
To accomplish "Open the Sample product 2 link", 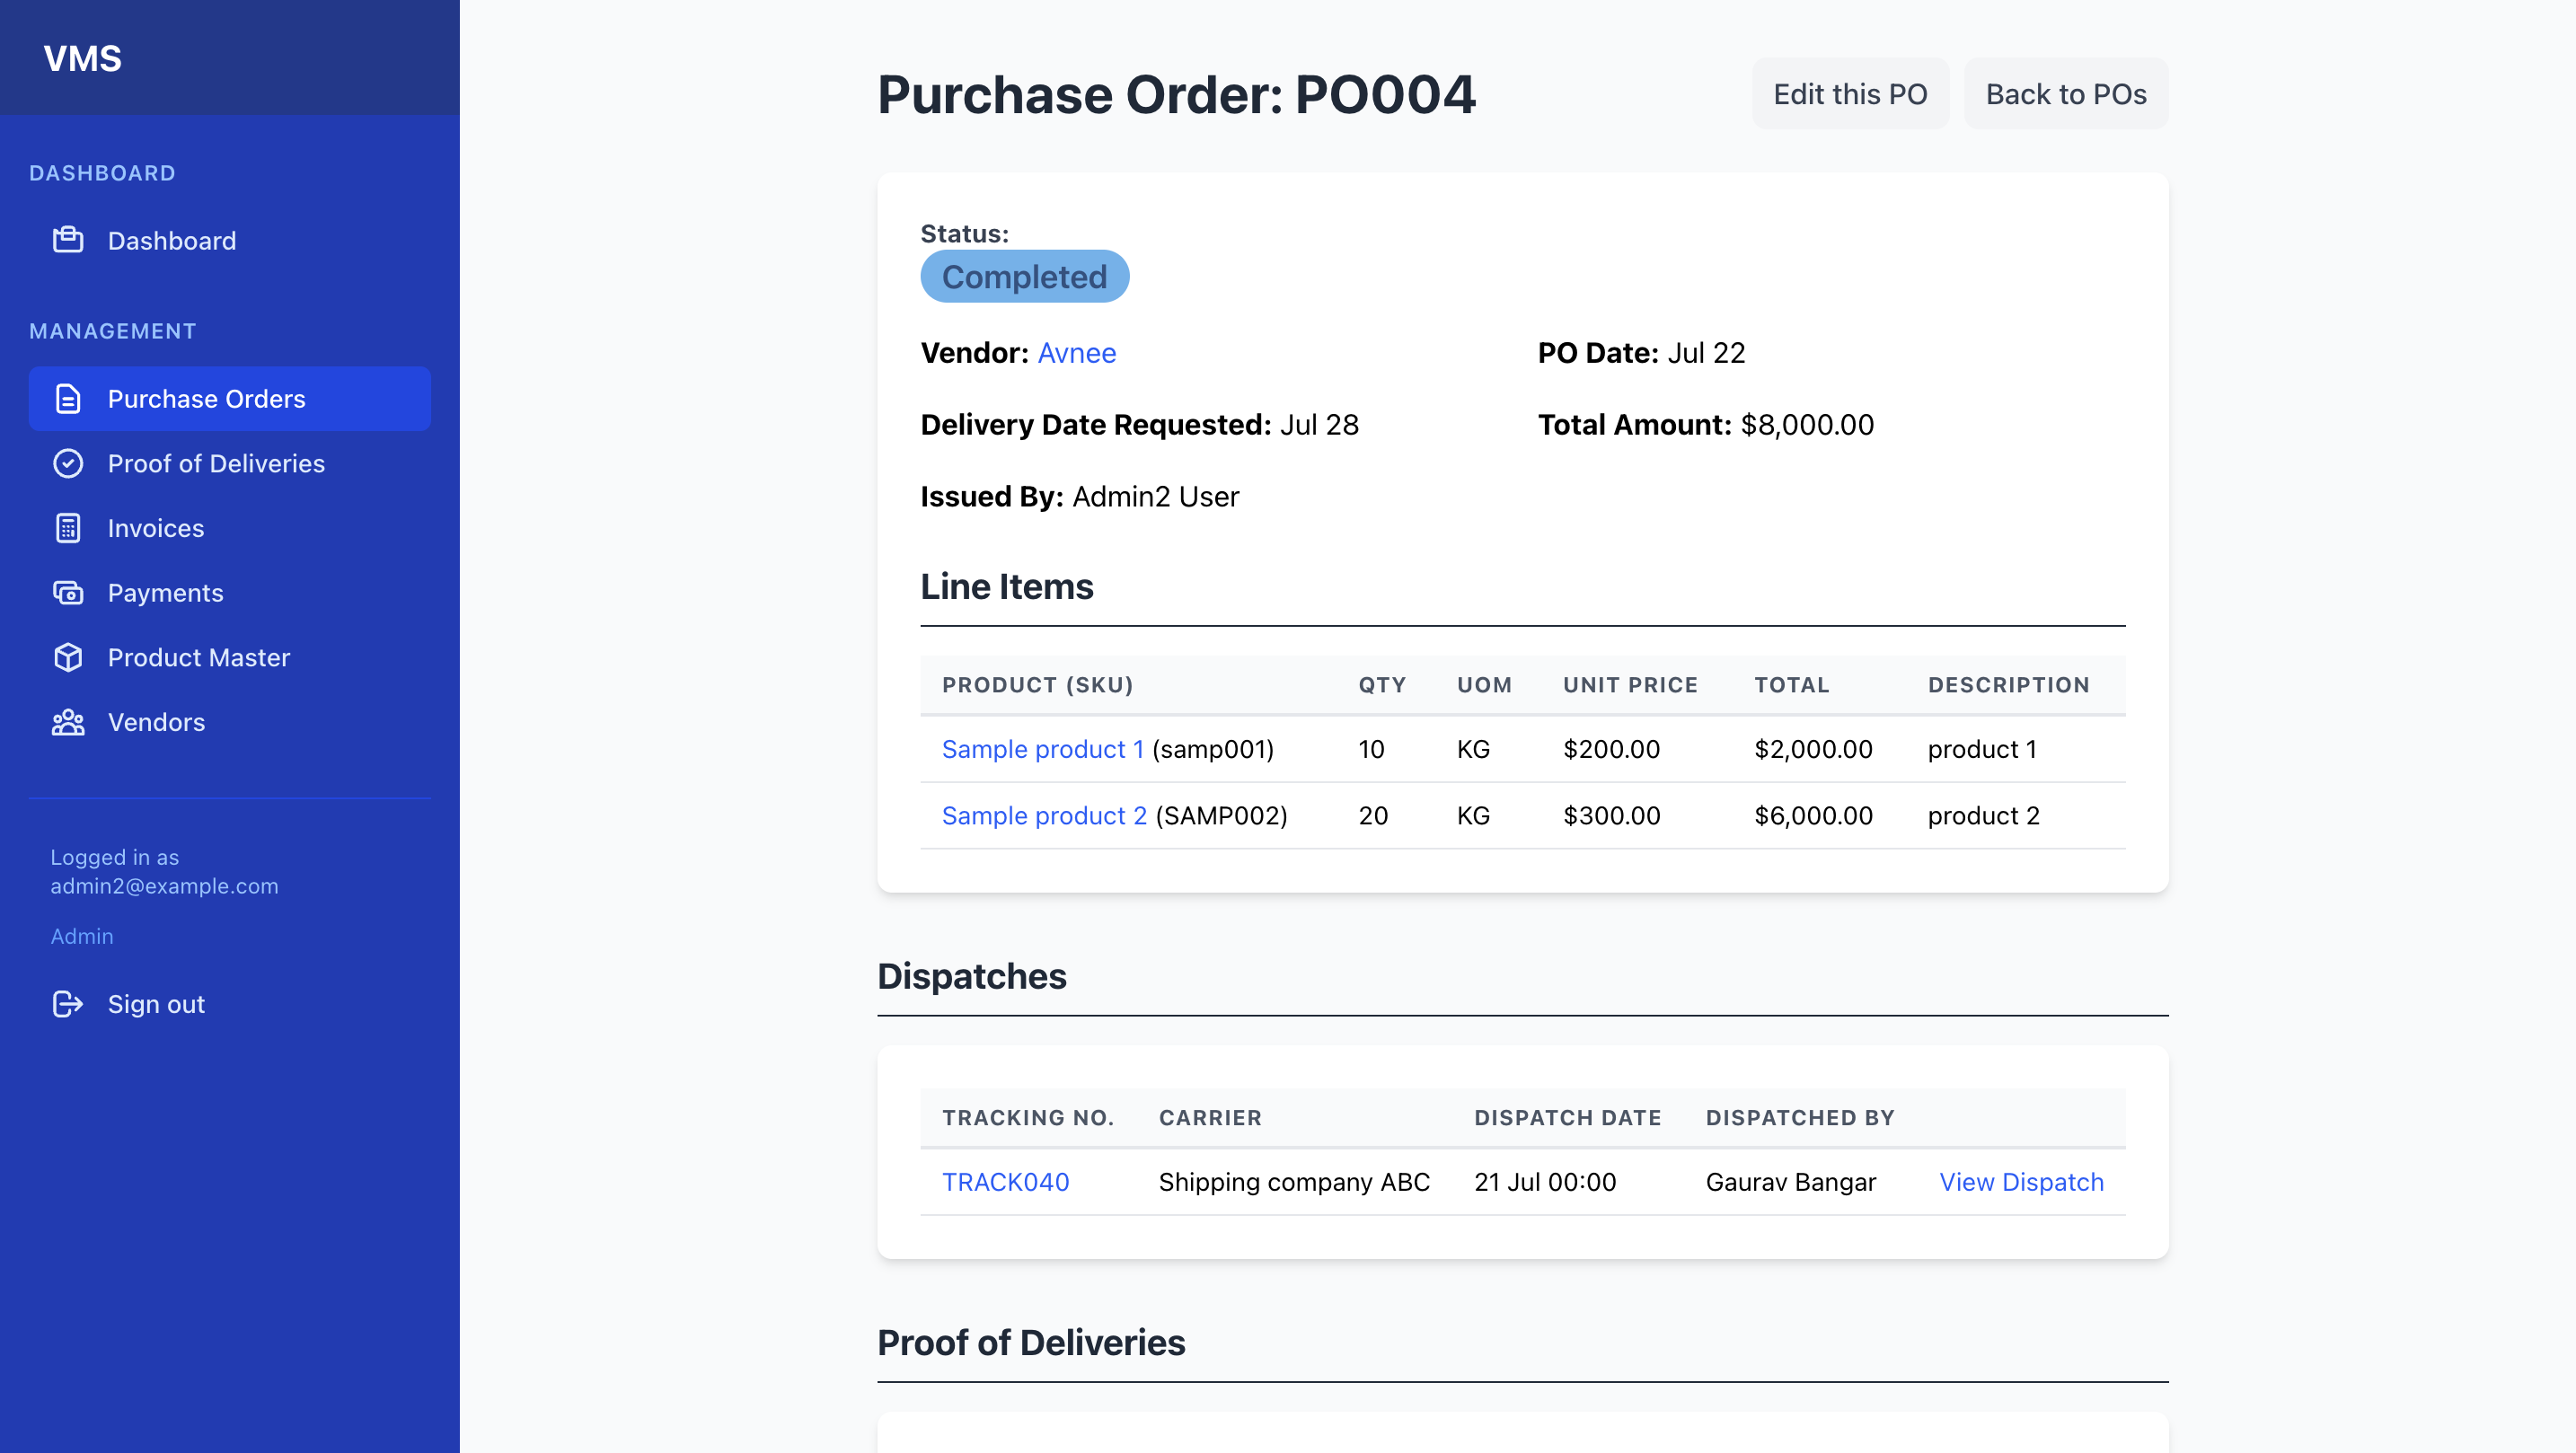I will click(1044, 815).
